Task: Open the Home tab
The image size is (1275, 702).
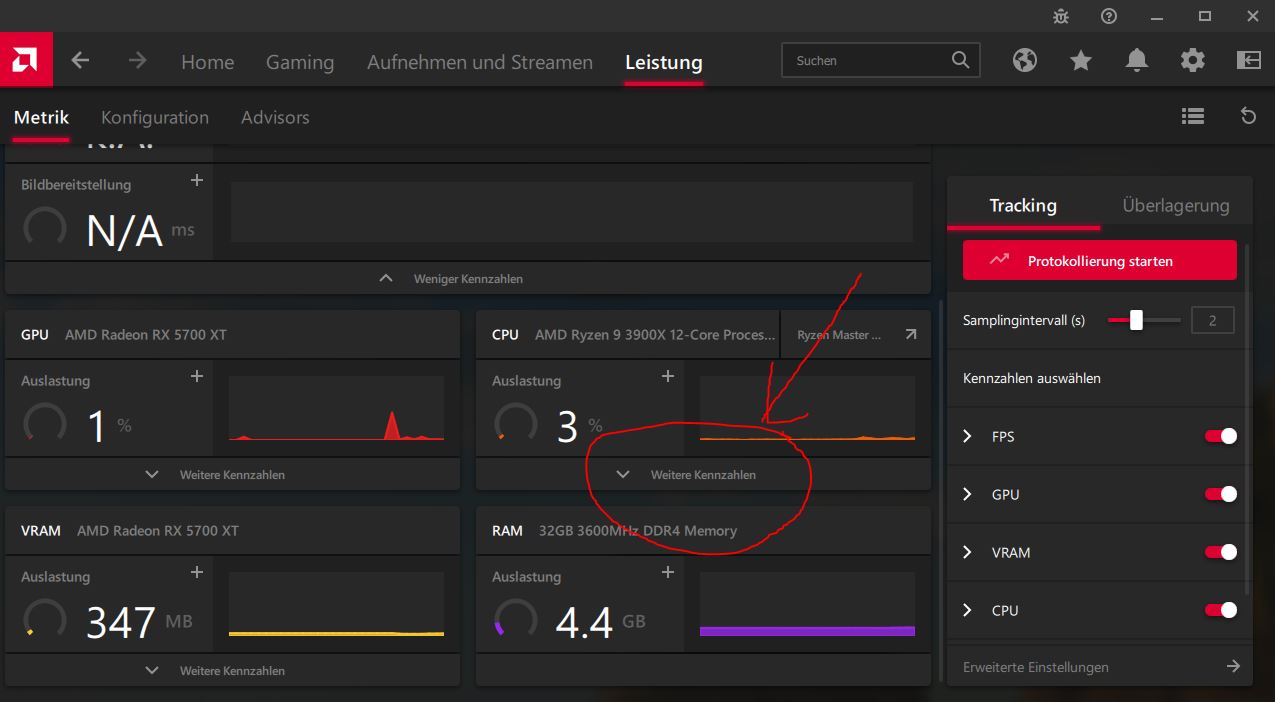Action: pos(207,62)
